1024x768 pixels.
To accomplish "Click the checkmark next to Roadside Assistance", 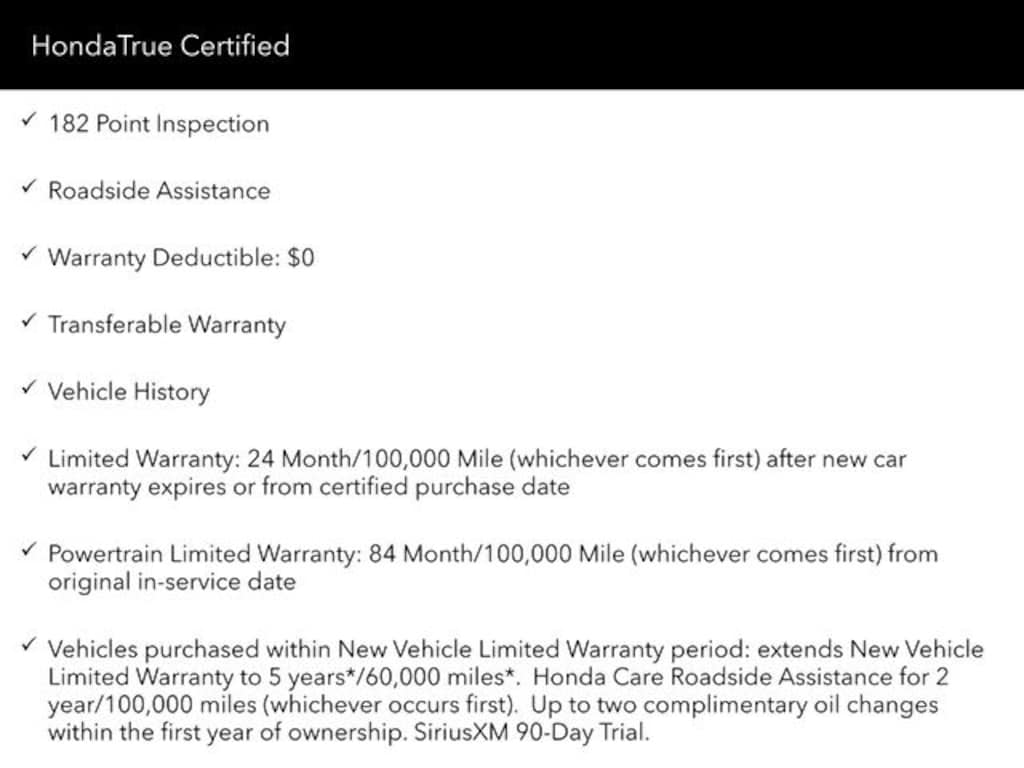I will (x=28, y=189).
